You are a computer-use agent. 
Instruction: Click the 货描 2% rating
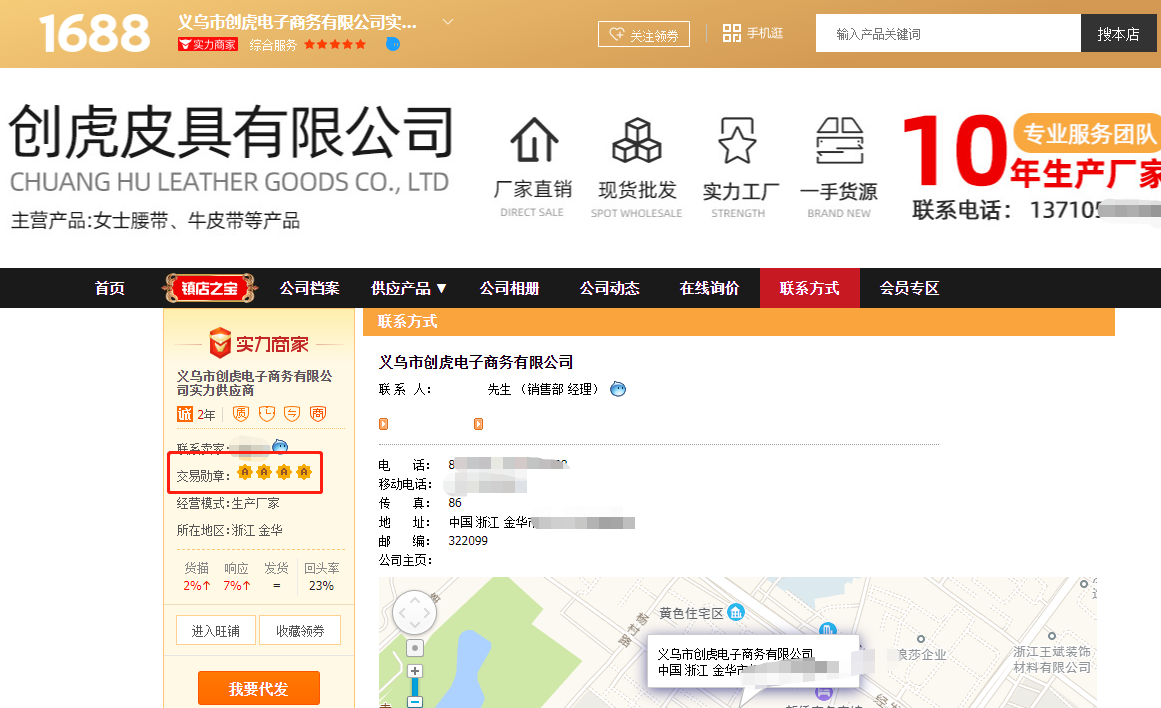(x=196, y=576)
